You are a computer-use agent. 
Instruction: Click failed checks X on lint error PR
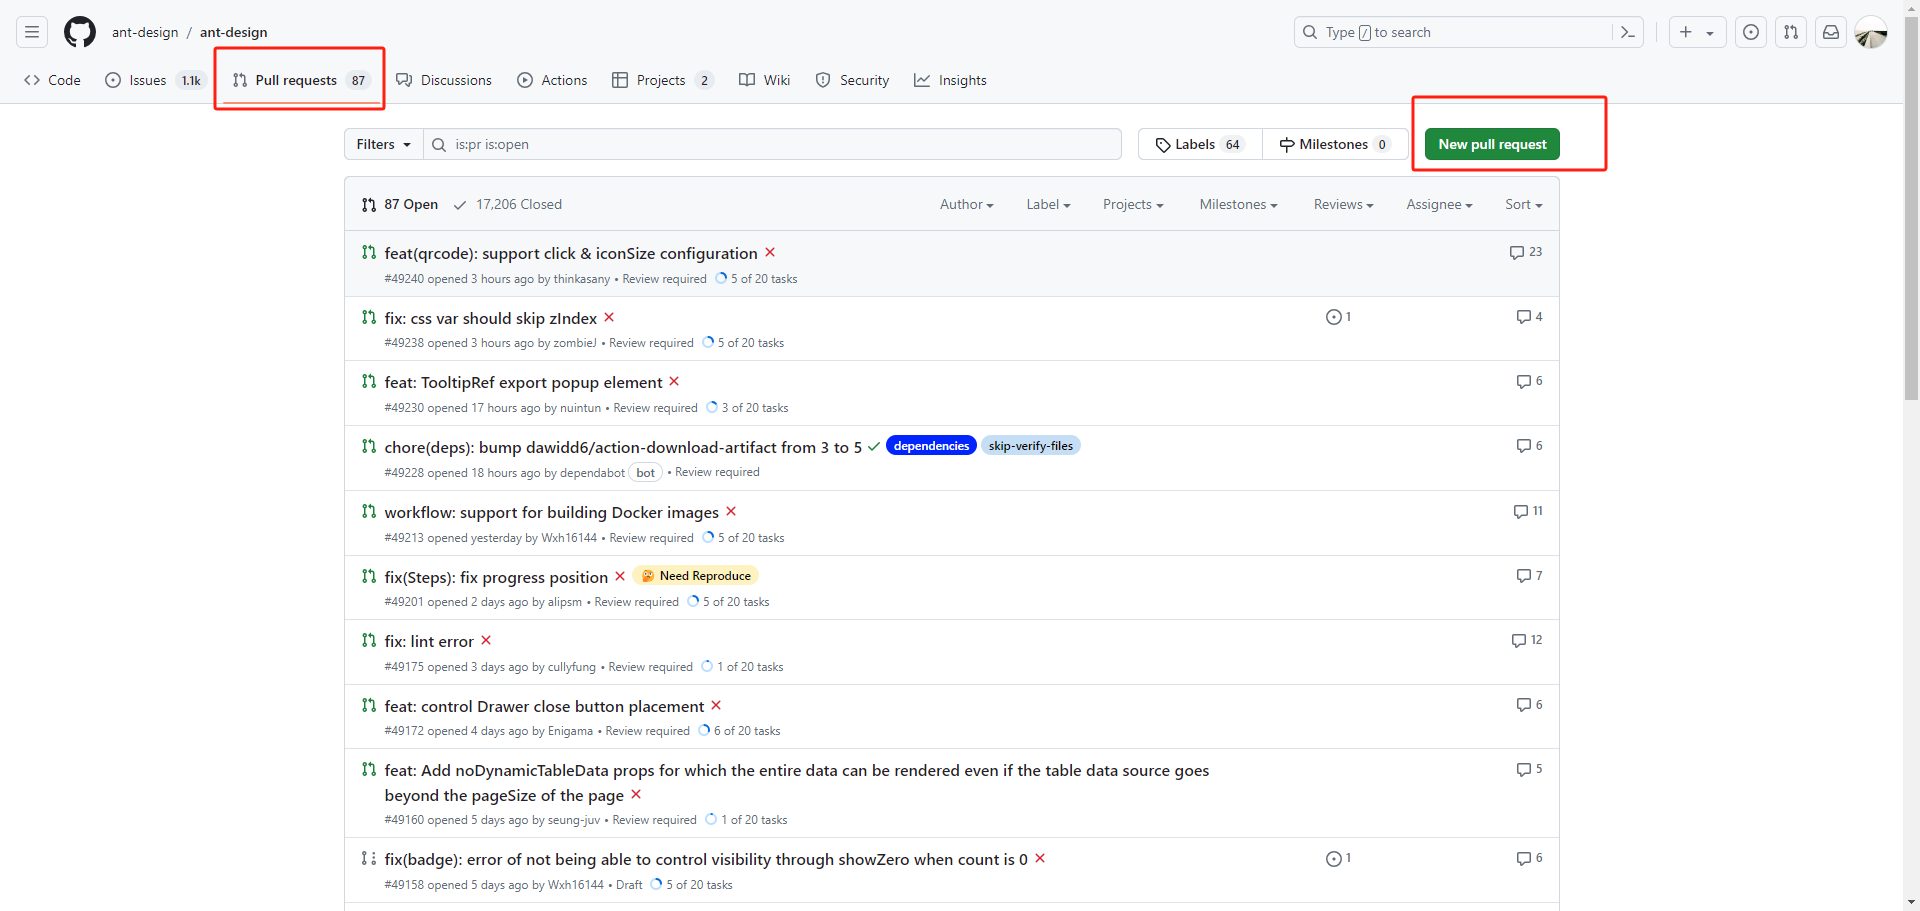486,640
